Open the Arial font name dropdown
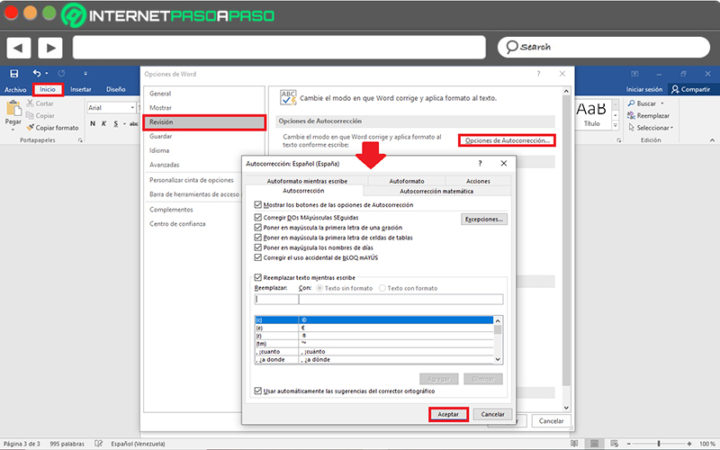The height and width of the screenshot is (450, 720). (x=132, y=107)
